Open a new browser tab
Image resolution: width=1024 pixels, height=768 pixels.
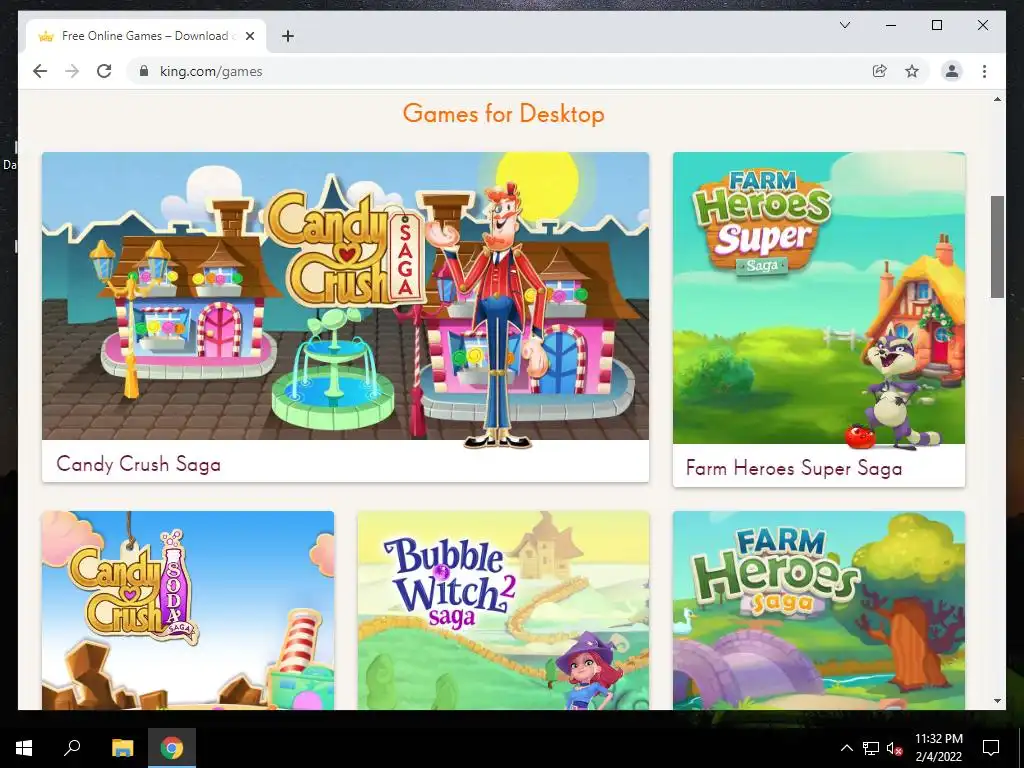(288, 36)
